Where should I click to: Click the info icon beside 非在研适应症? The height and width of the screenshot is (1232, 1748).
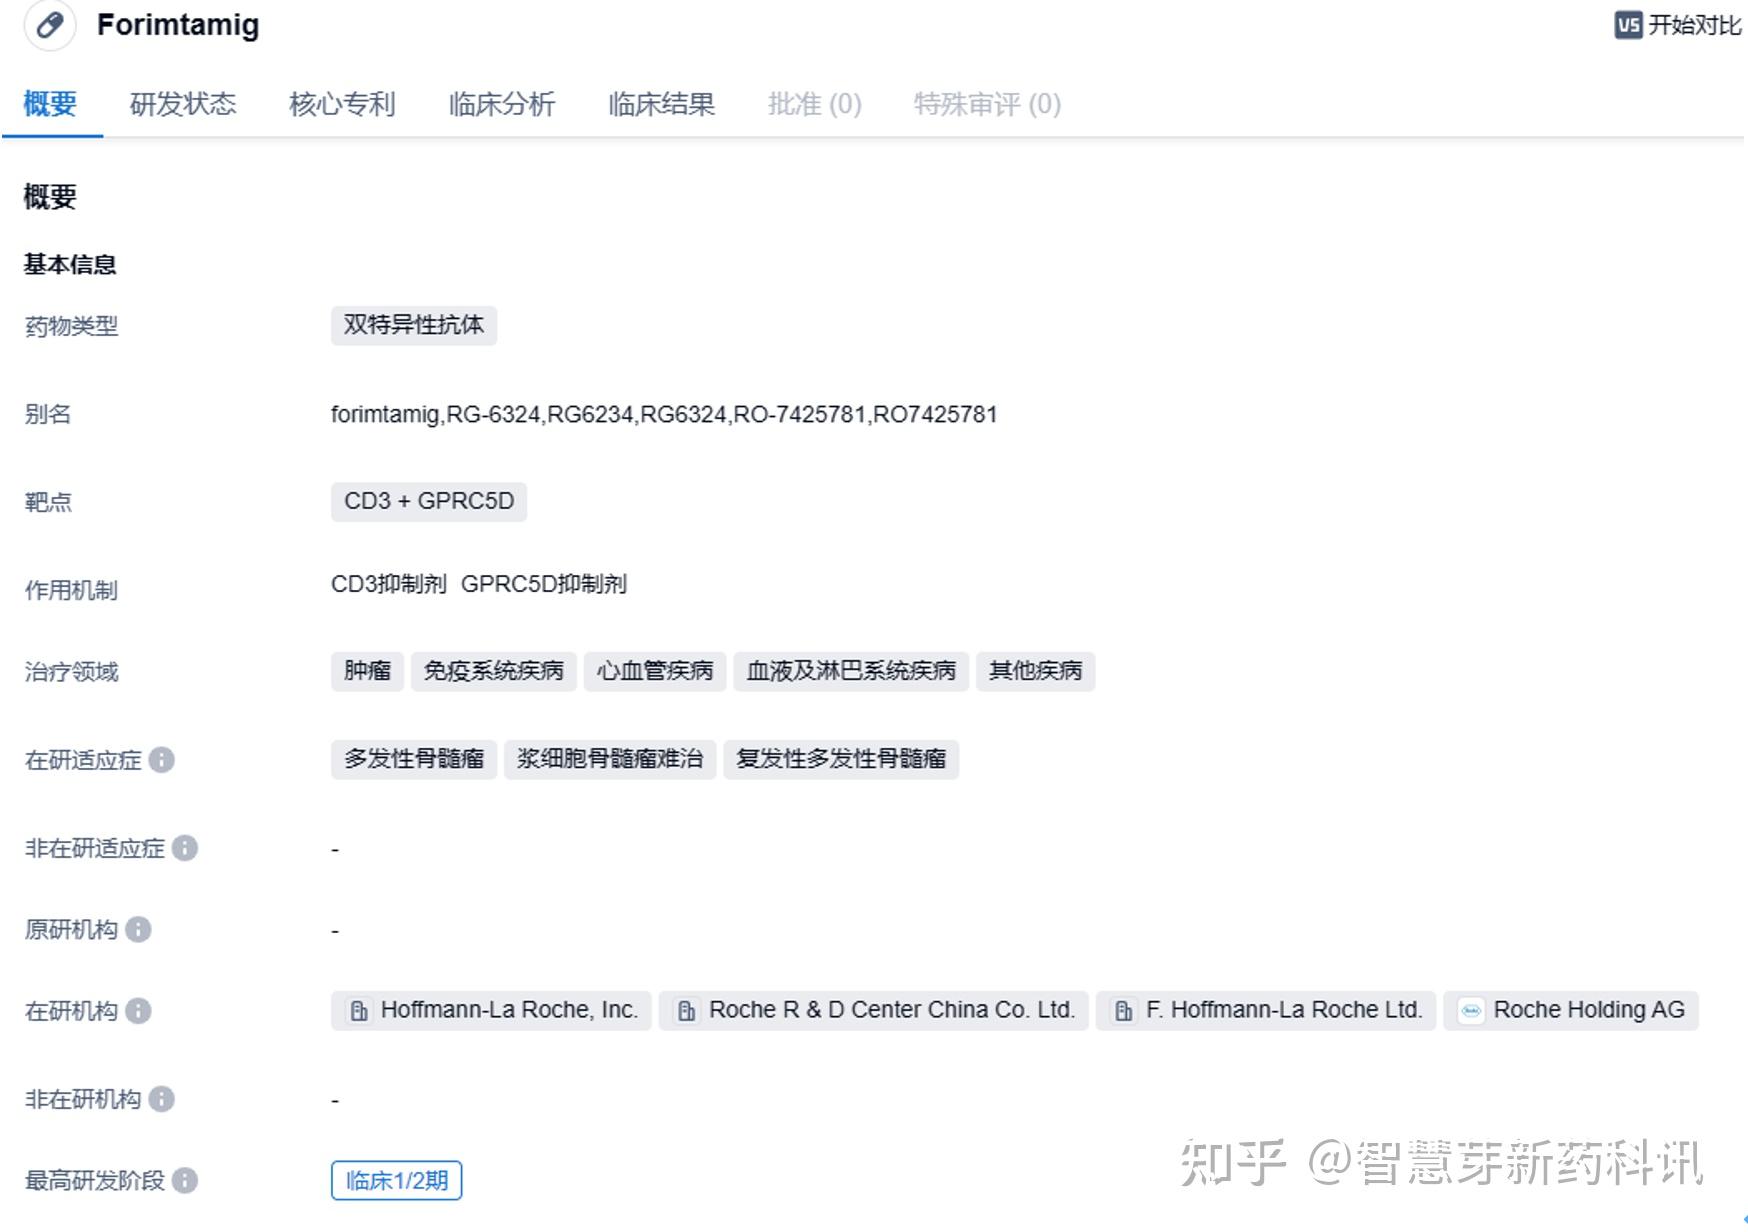(184, 849)
